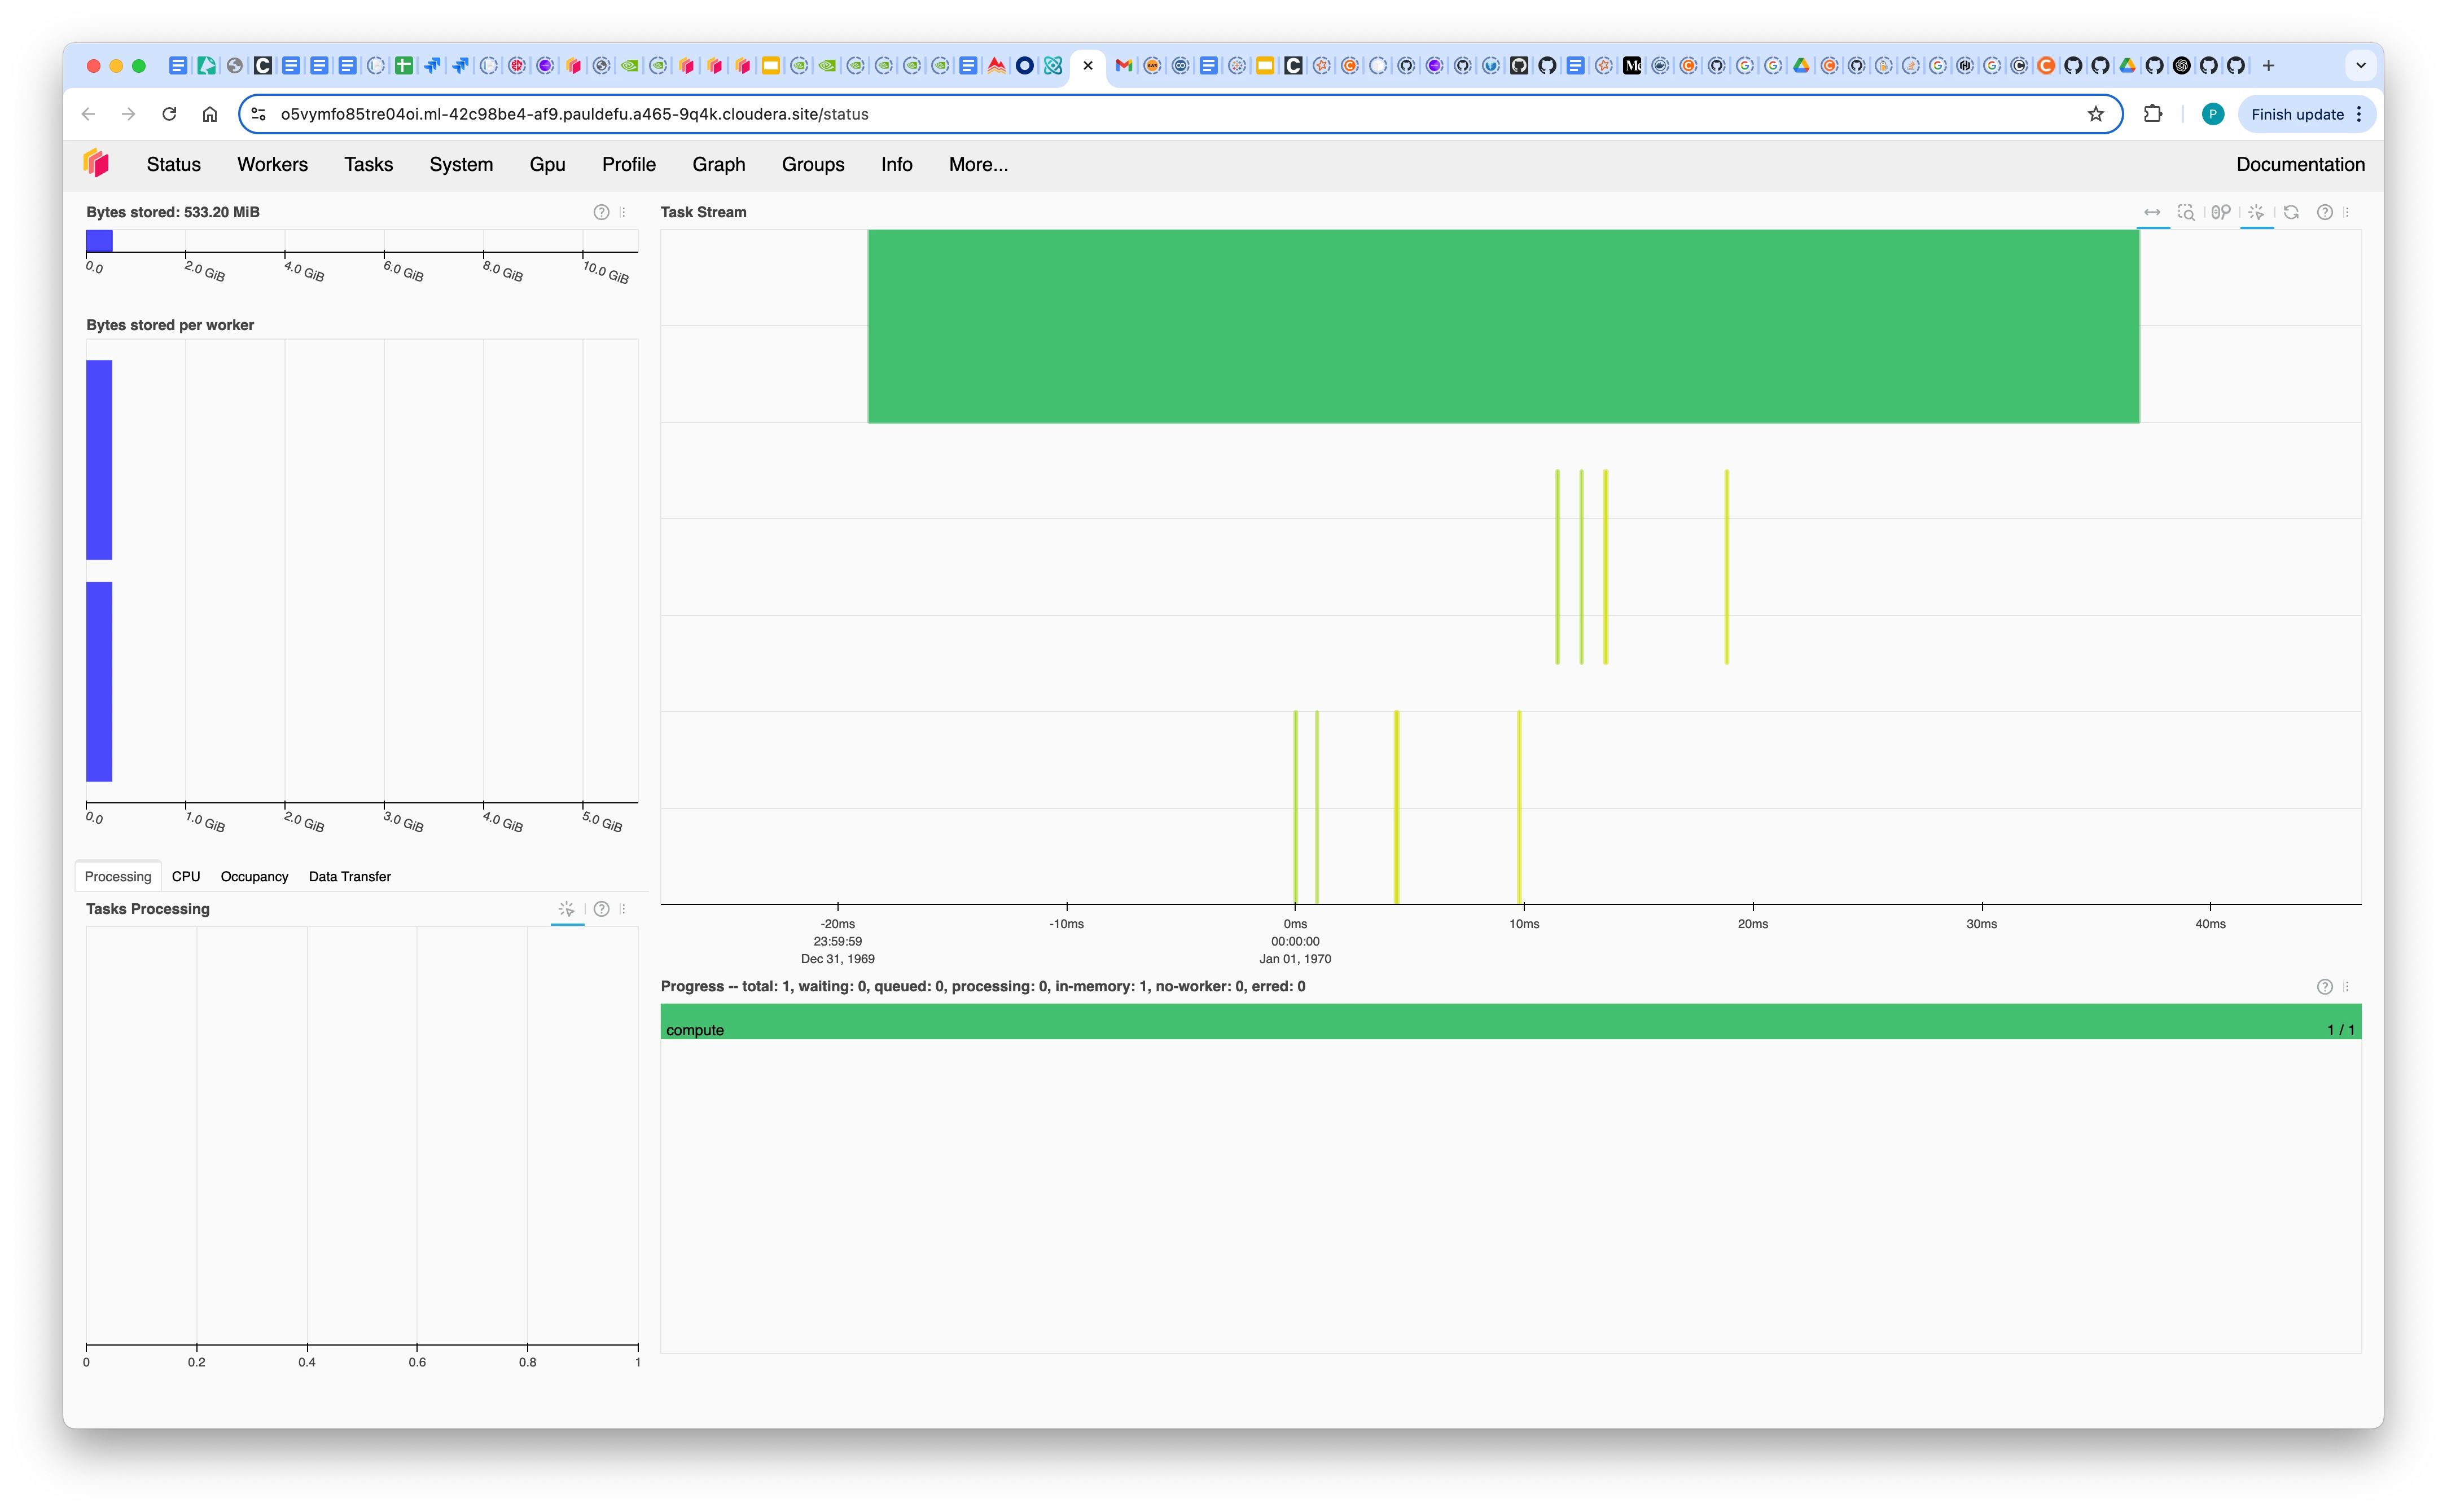2447x1512 pixels.
Task: Activate the Task Stream box zoom tool
Action: (2186, 212)
